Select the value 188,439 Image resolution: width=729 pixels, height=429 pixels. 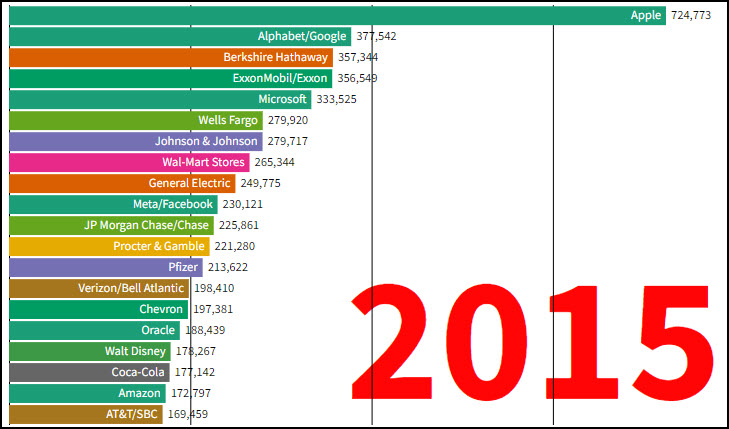(x=205, y=330)
